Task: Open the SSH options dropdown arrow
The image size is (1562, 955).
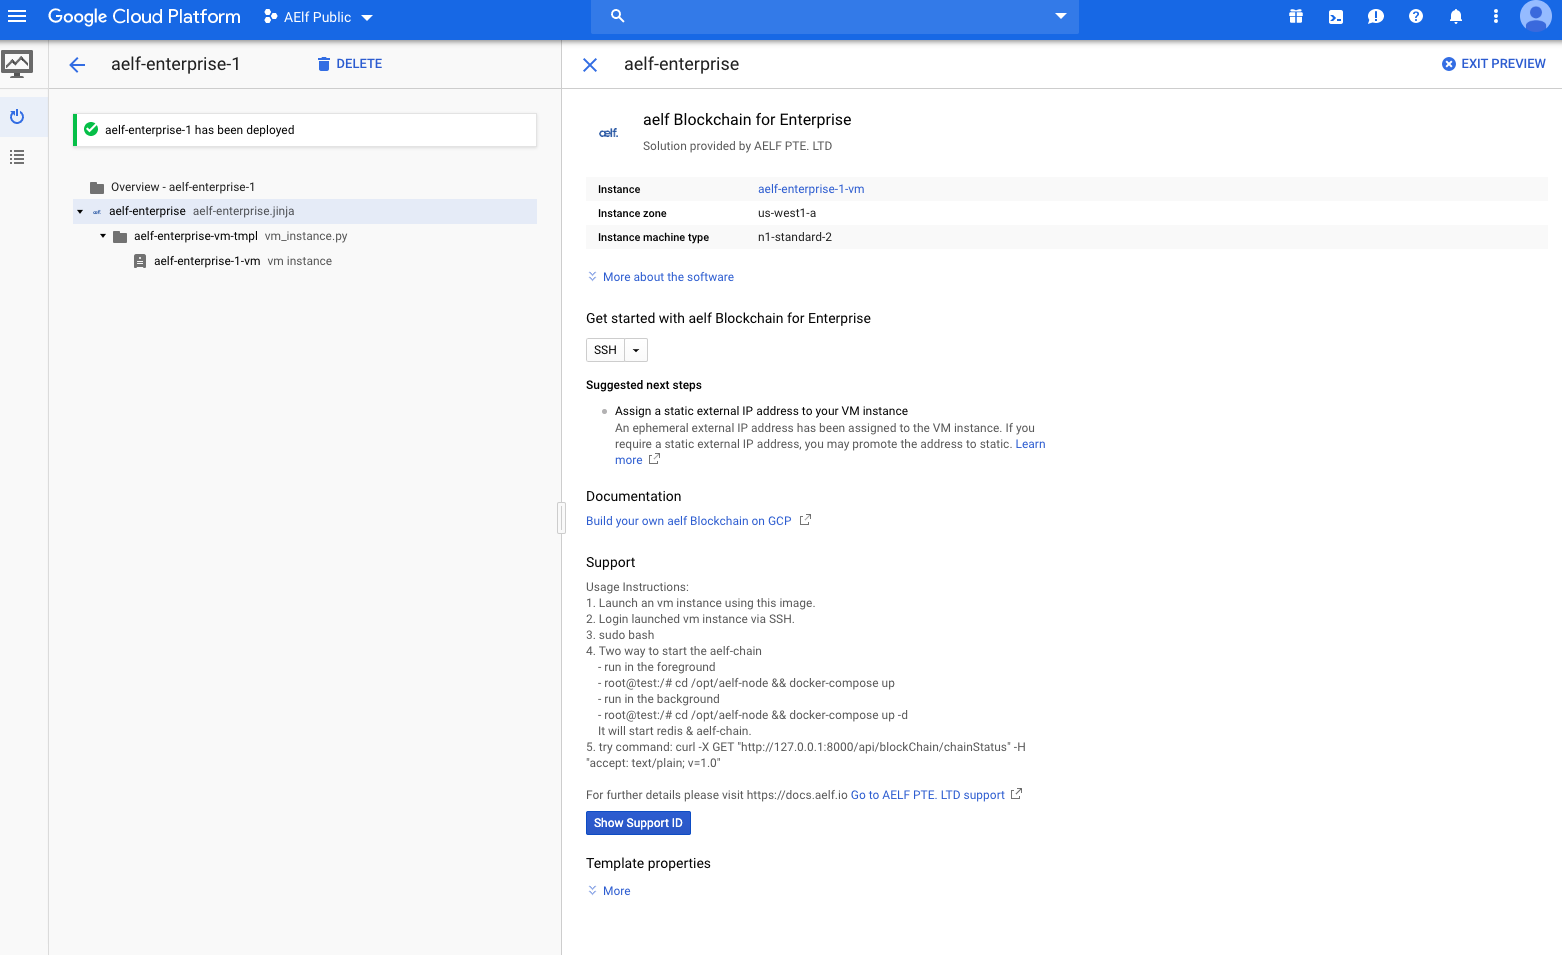Action: [636, 350]
